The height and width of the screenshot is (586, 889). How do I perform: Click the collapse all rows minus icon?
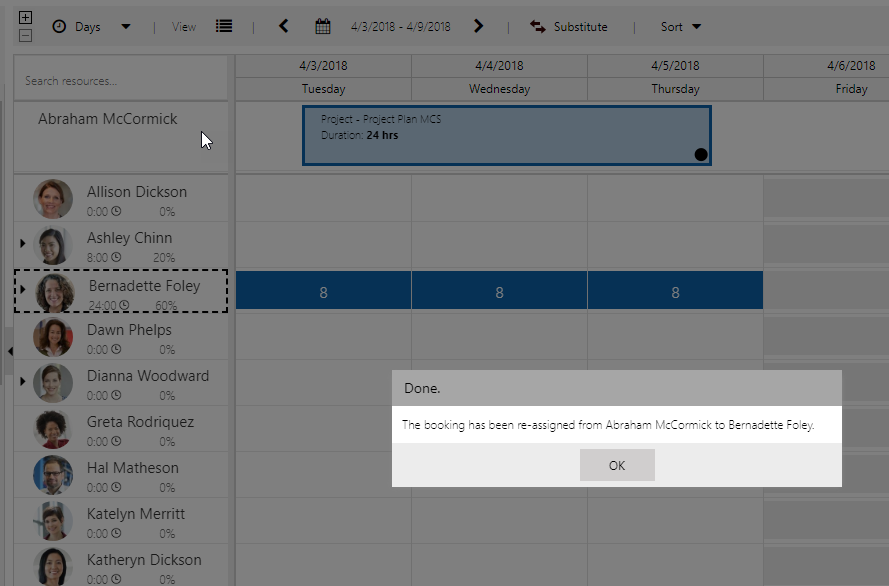pyautogui.click(x=26, y=35)
